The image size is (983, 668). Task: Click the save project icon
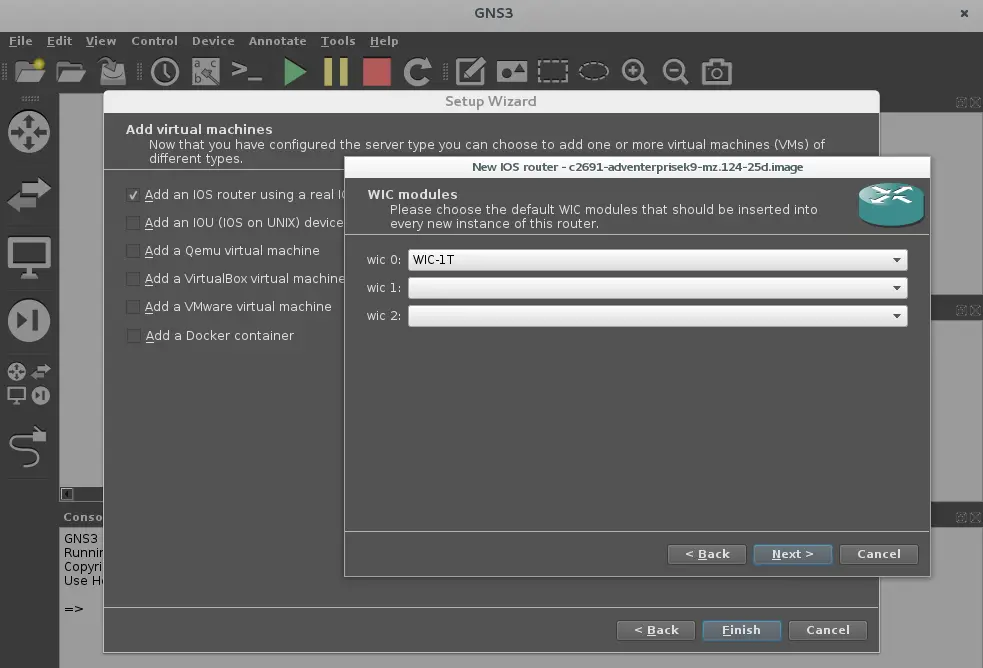pyautogui.click(x=113, y=71)
